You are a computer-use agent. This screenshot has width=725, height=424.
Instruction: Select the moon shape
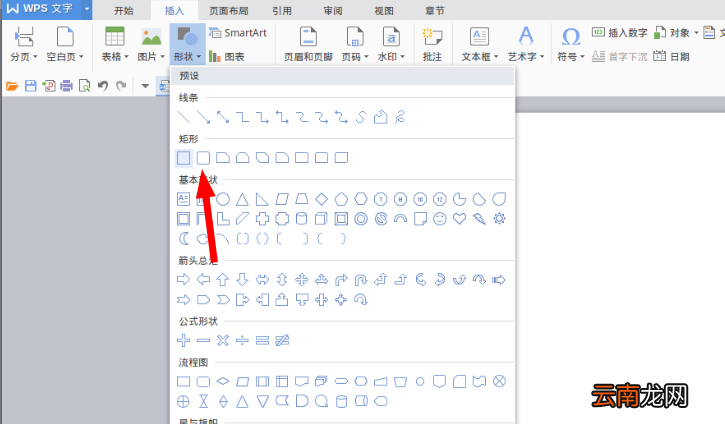coord(184,239)
